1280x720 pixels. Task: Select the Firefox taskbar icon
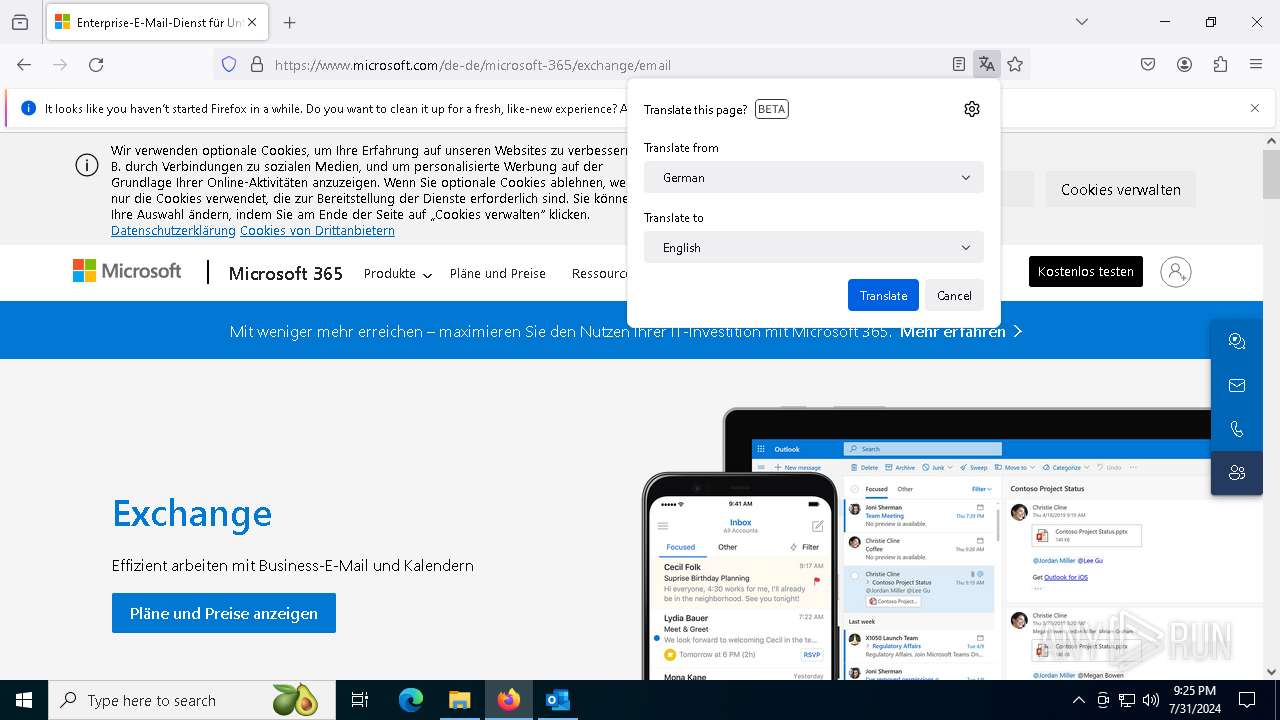click(x=509, y=700)
